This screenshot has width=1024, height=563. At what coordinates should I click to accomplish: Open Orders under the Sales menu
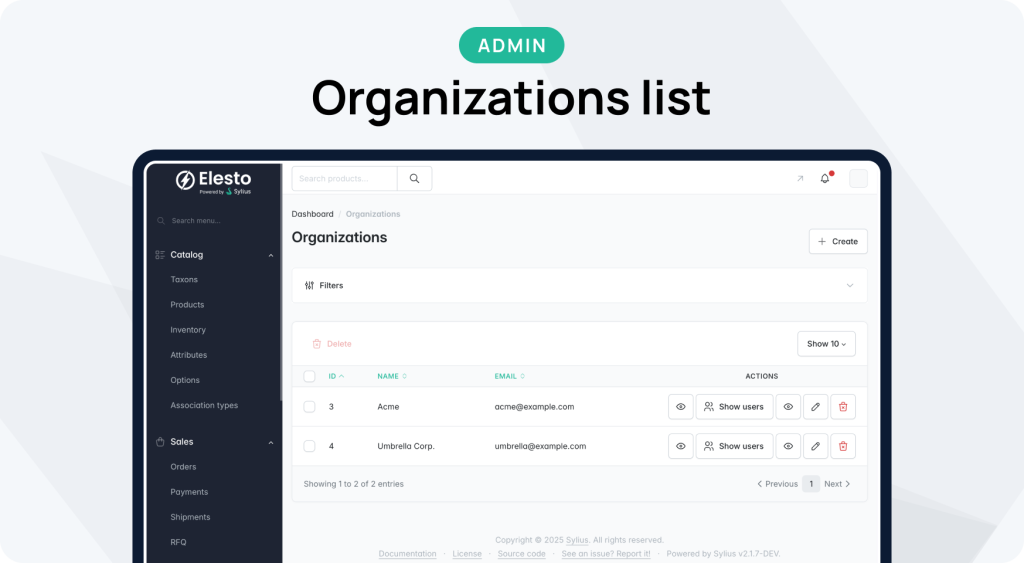(183, 467)
